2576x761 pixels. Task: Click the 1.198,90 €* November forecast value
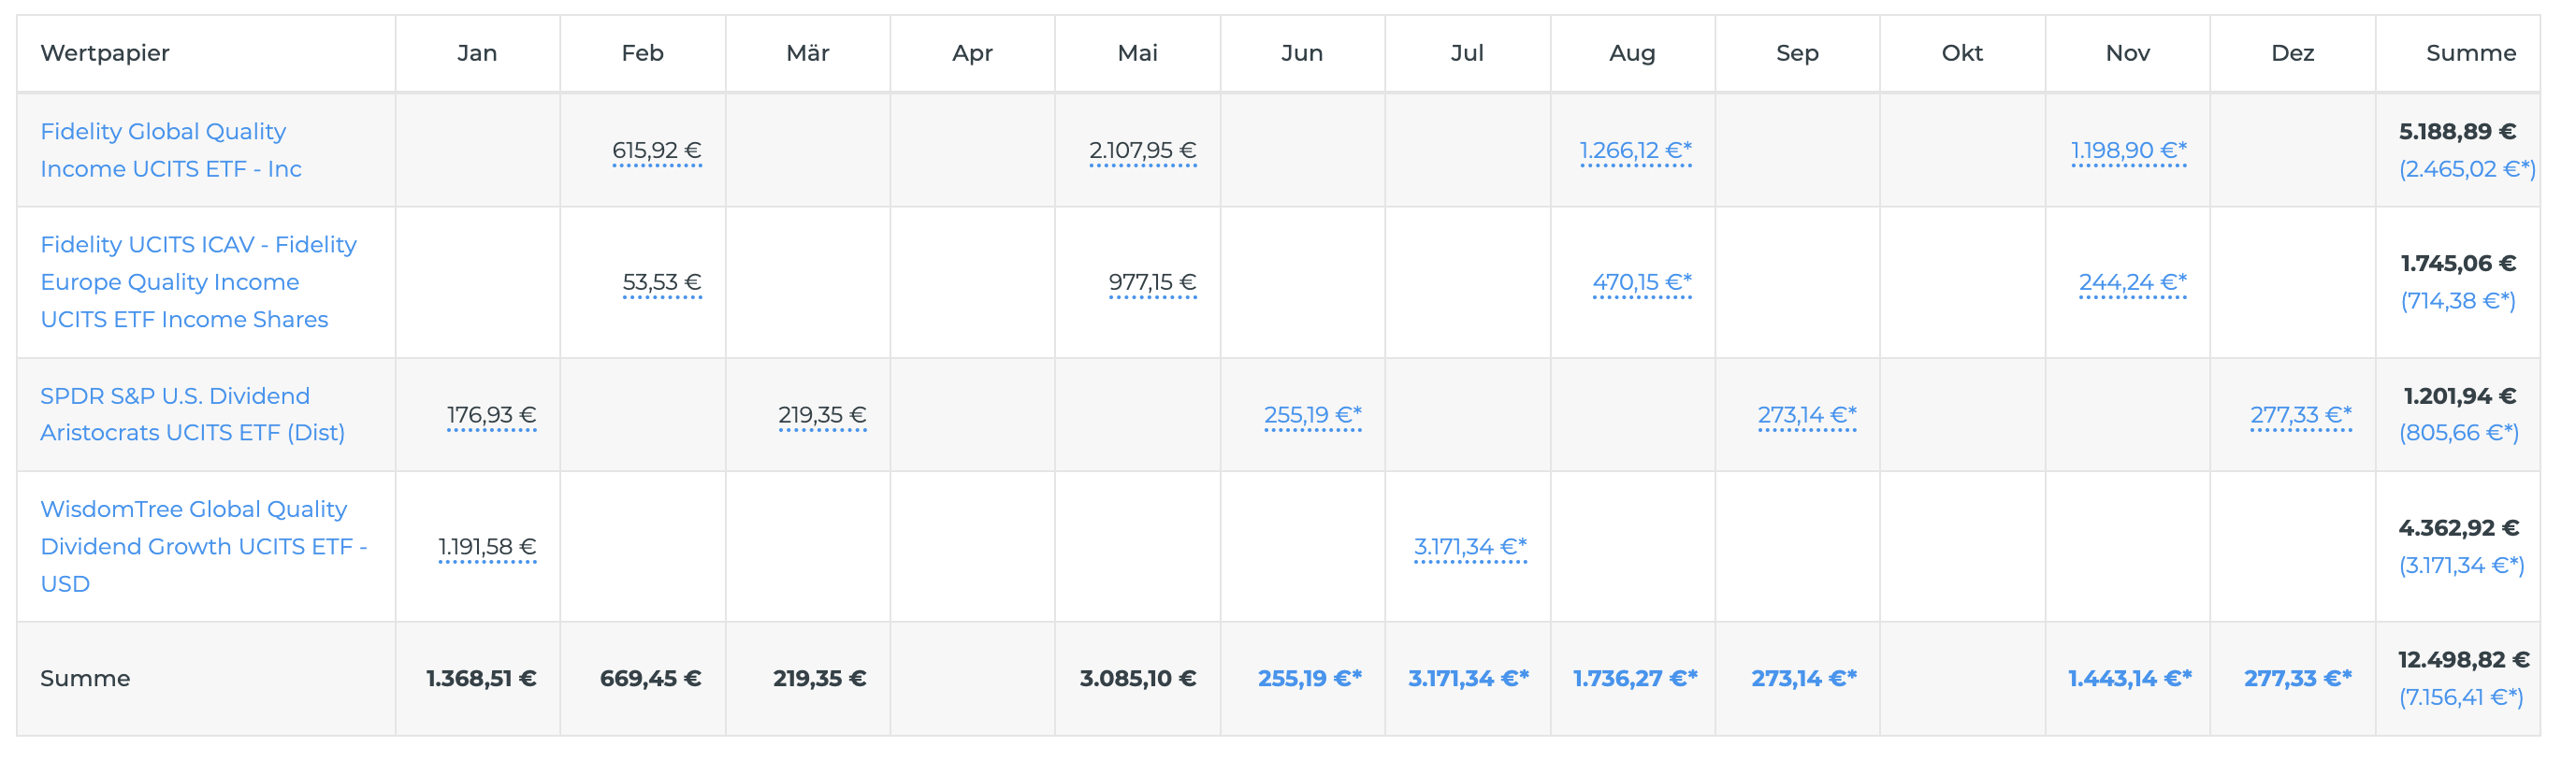pos(2128,150)
